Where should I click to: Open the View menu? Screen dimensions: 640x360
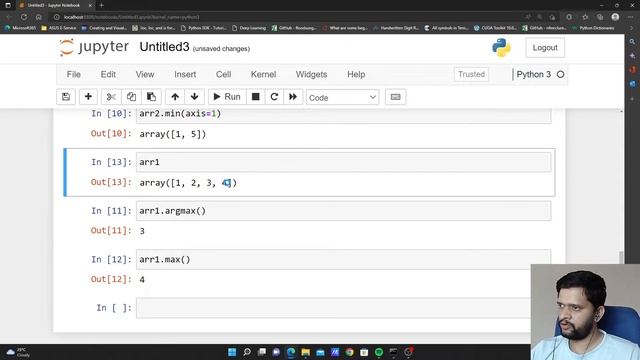click(145, 74)
